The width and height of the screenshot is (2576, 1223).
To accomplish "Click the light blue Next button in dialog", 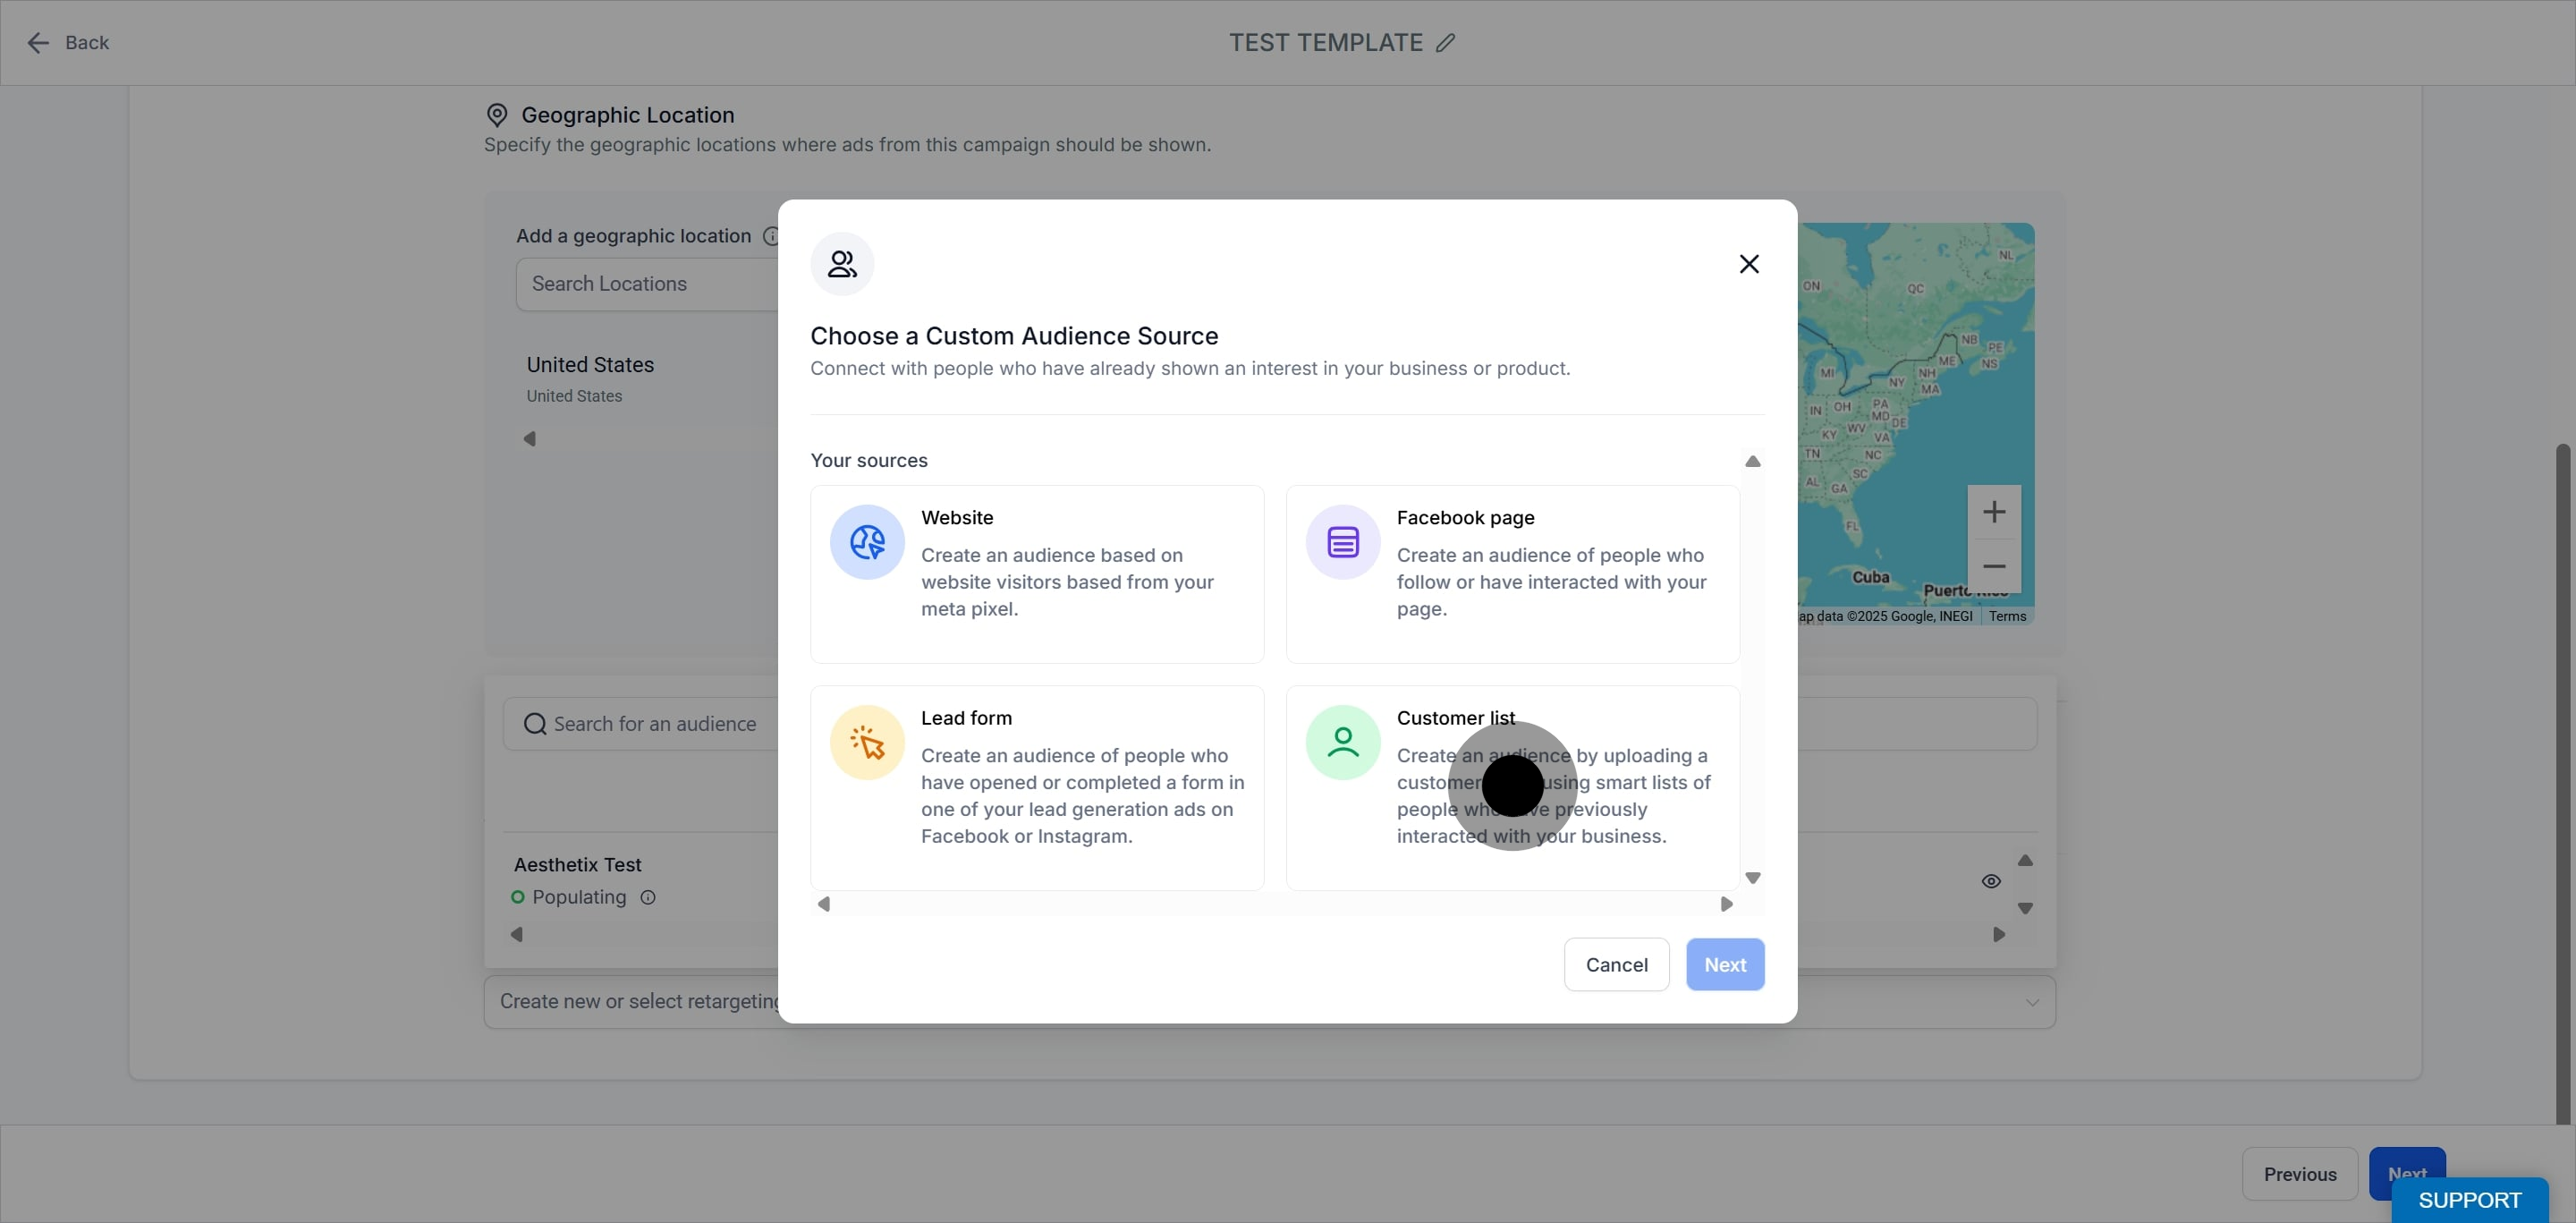I will 1725,965.
